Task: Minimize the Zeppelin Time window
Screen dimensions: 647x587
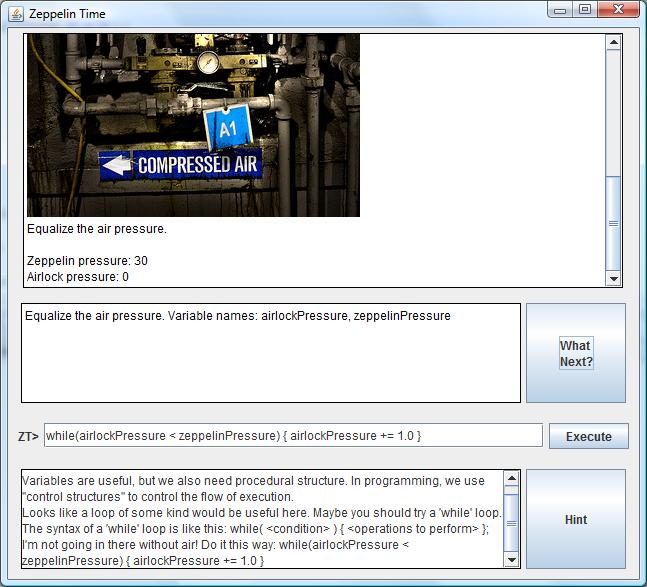Action: click(x=561, y=10)
